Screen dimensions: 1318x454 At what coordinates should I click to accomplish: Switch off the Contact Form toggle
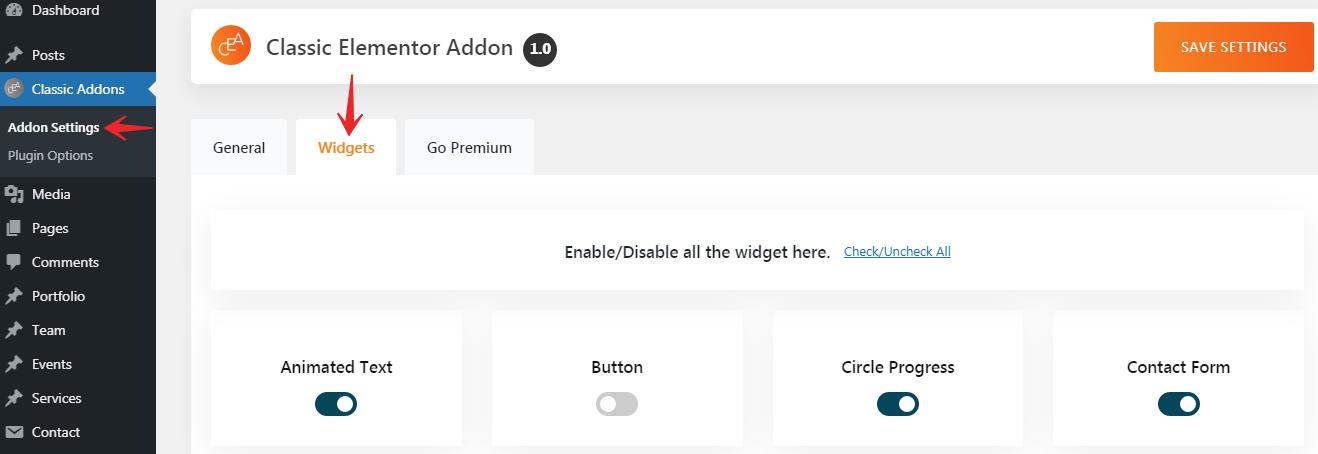coord(1179,404)
